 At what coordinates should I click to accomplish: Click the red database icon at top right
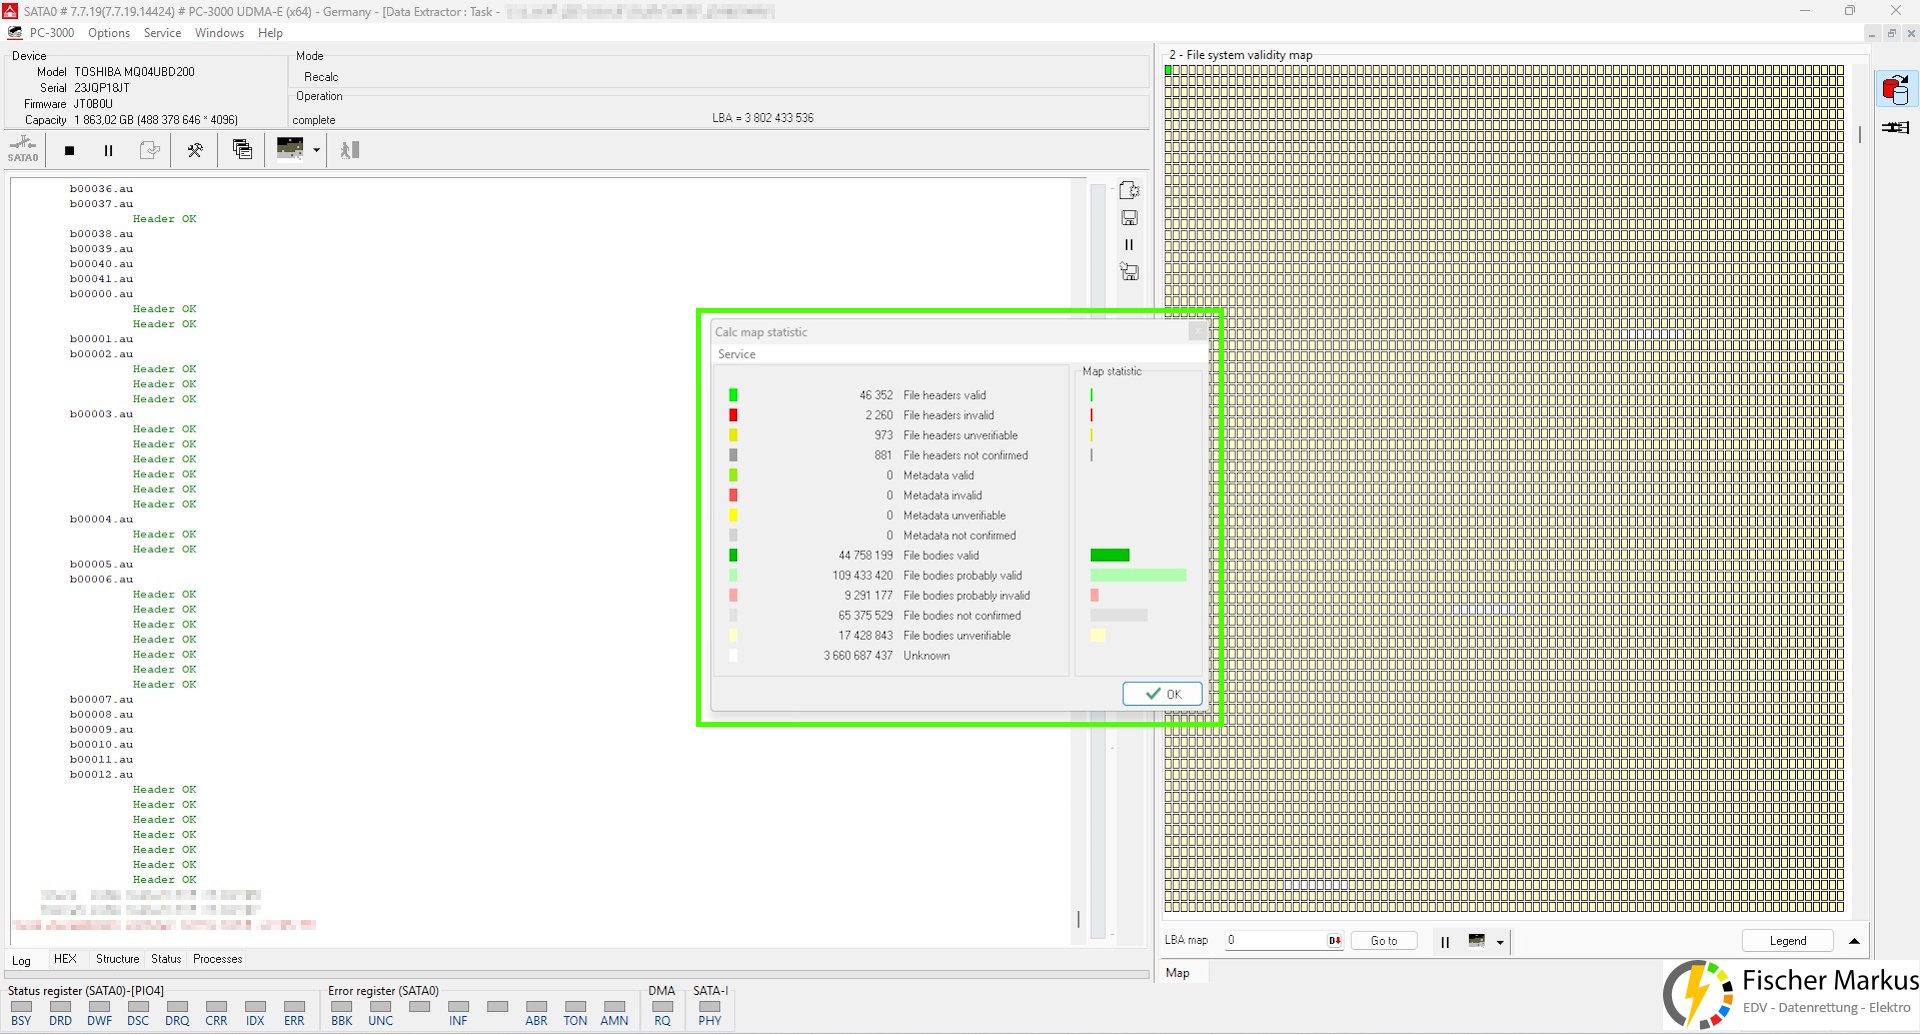1894,90
